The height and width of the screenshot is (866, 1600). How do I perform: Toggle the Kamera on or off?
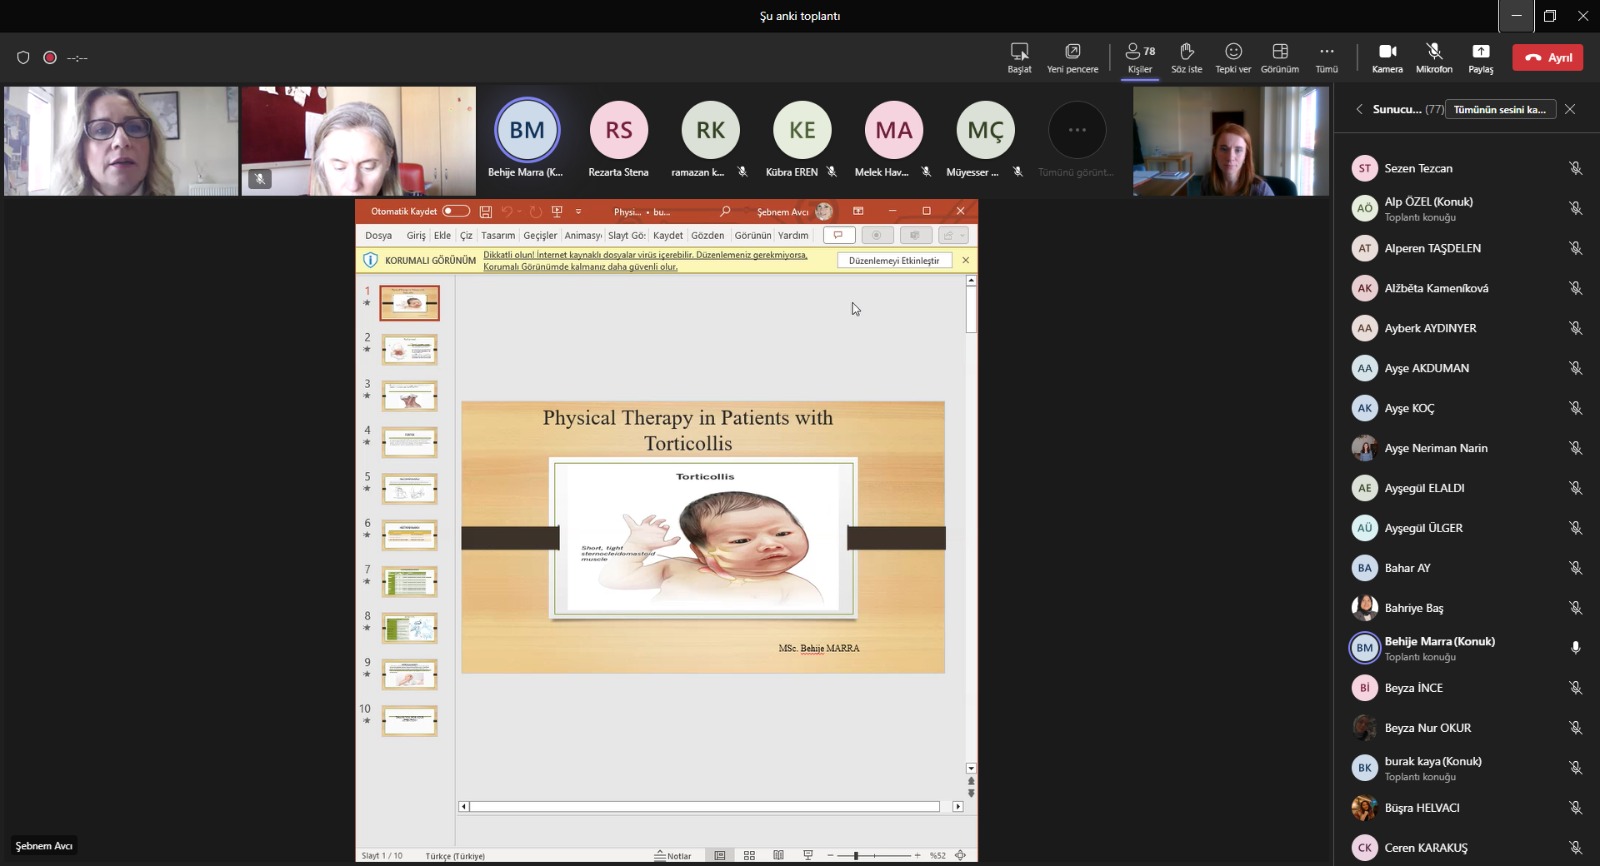click(x=1387, y=57)
